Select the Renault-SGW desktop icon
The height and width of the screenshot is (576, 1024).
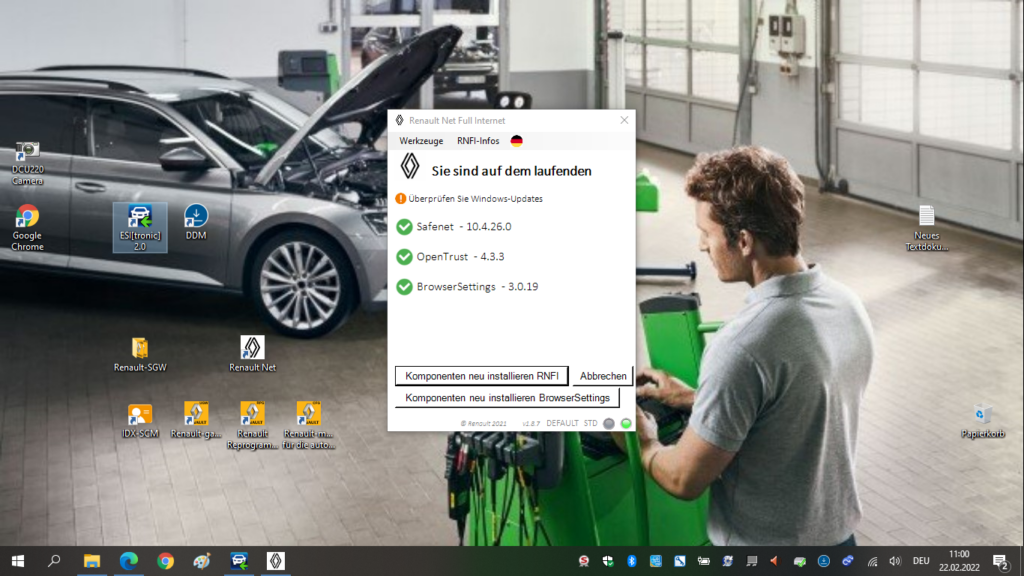[x=140, y=355]
